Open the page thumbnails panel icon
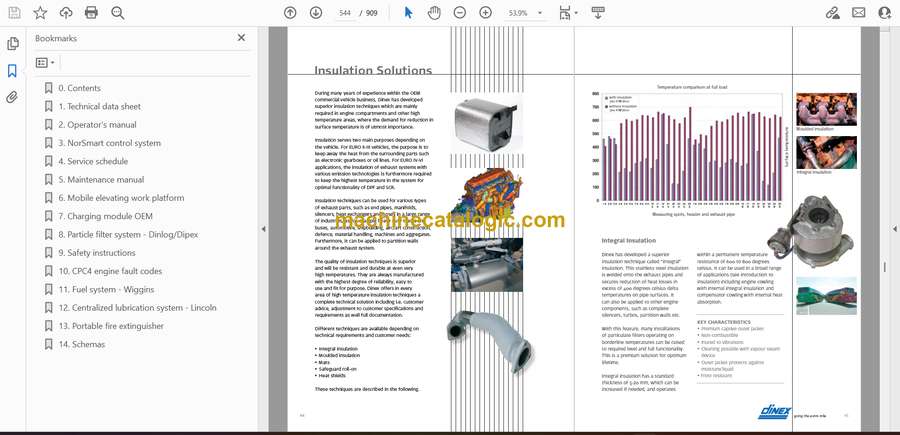The image size is (900, 435). [x=13, y=44]
